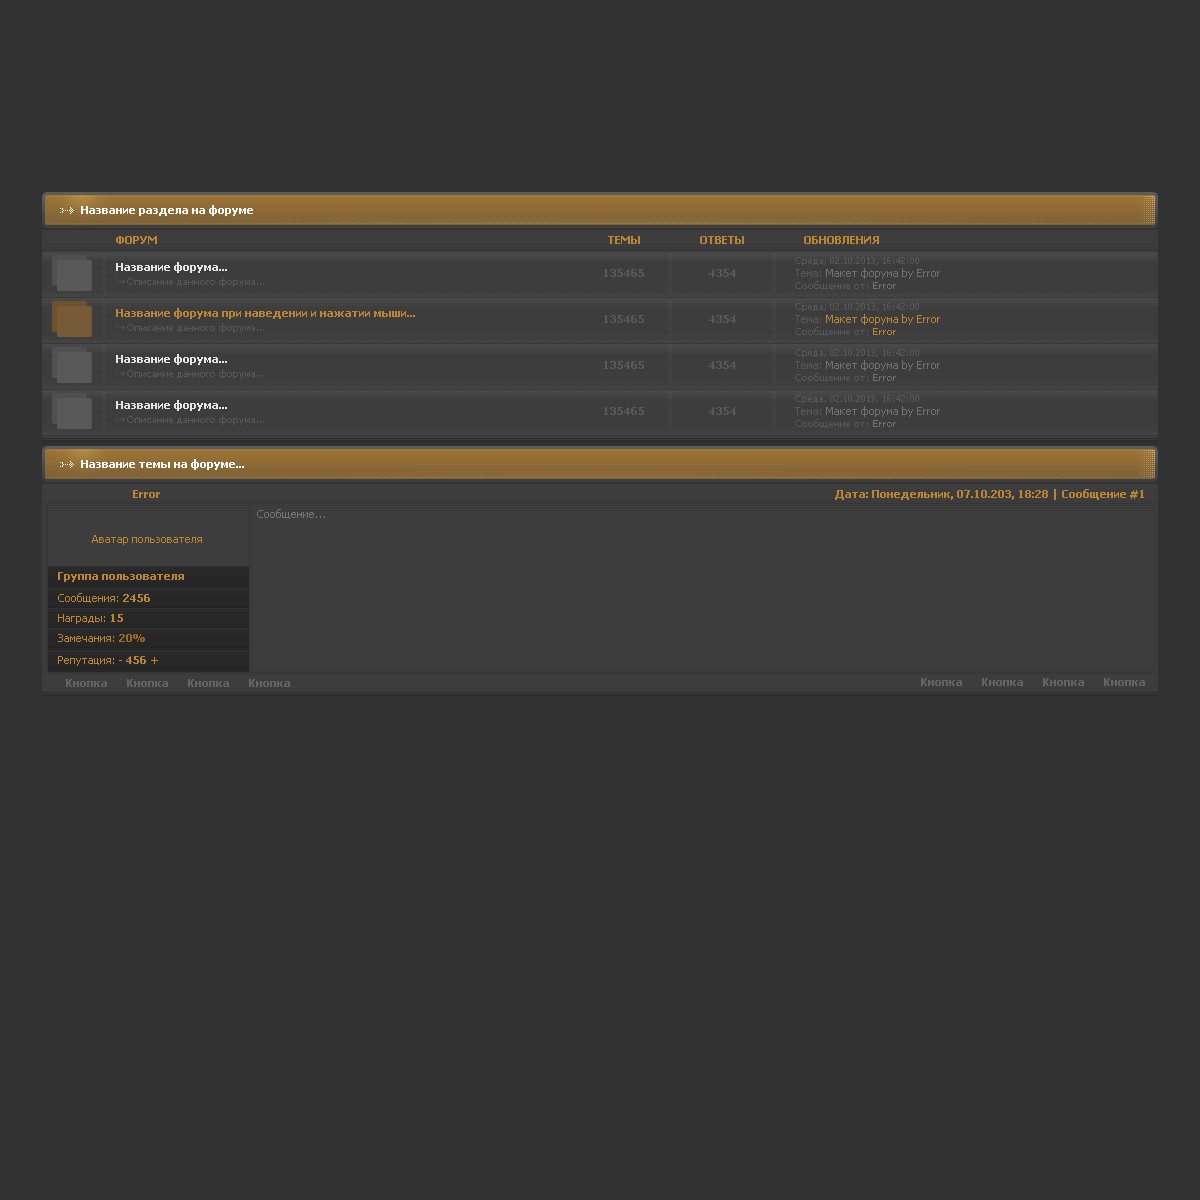The height and width of the screenshot is (1200, 1200).
Task: Click the 'Группа пользователя' user group label
Action: point(121,576)
